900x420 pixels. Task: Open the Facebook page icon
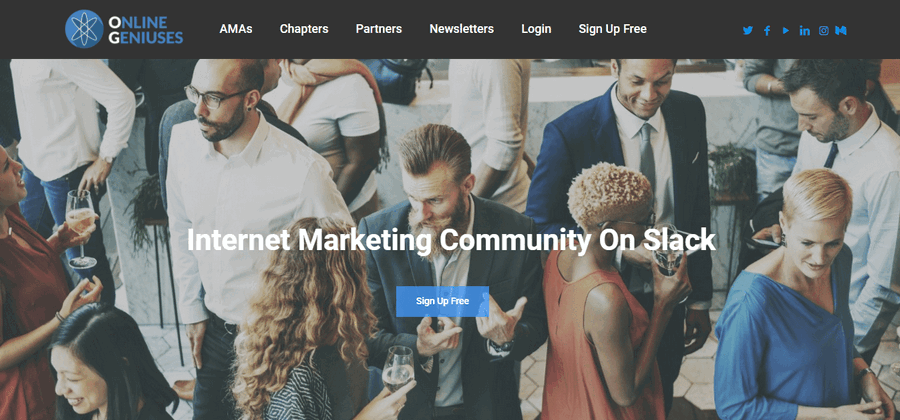pyautogui.click(x=767, y=30)
